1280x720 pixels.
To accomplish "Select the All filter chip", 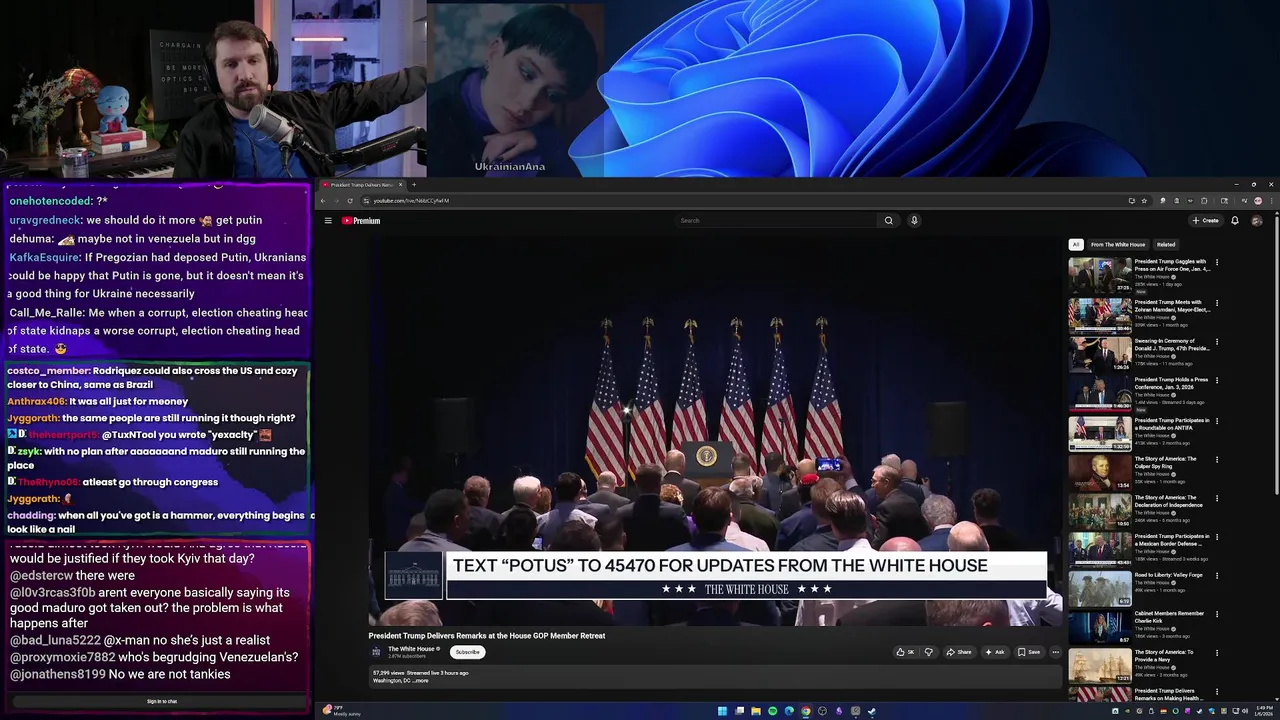I will point(1076,245).
